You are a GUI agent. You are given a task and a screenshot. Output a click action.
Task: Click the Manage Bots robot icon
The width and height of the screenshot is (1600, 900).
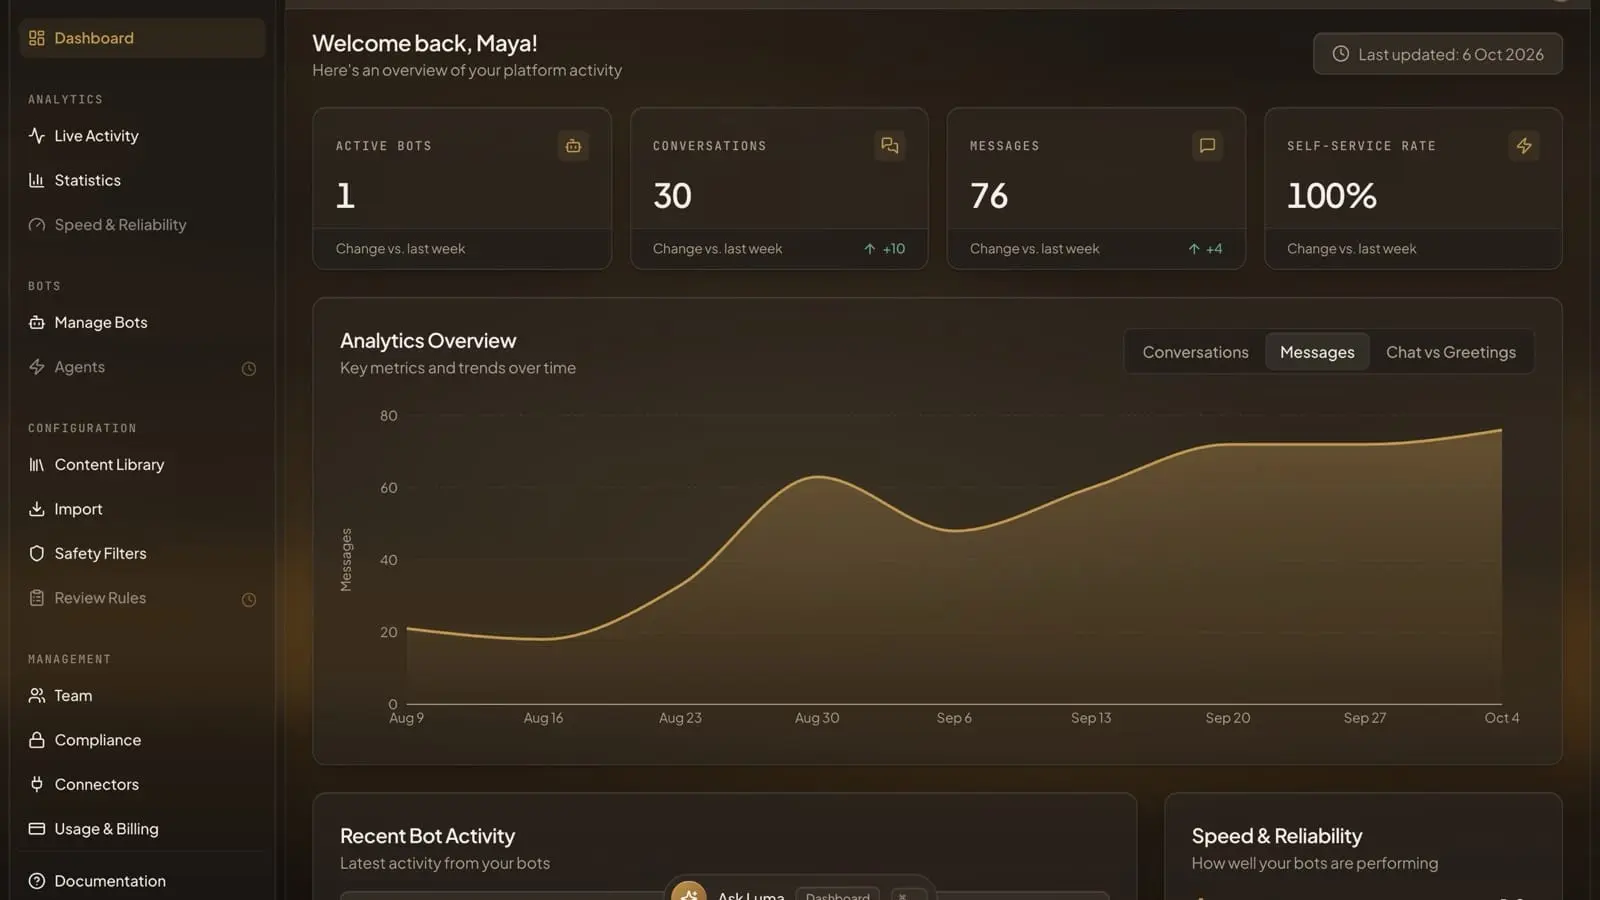point(37,322)
